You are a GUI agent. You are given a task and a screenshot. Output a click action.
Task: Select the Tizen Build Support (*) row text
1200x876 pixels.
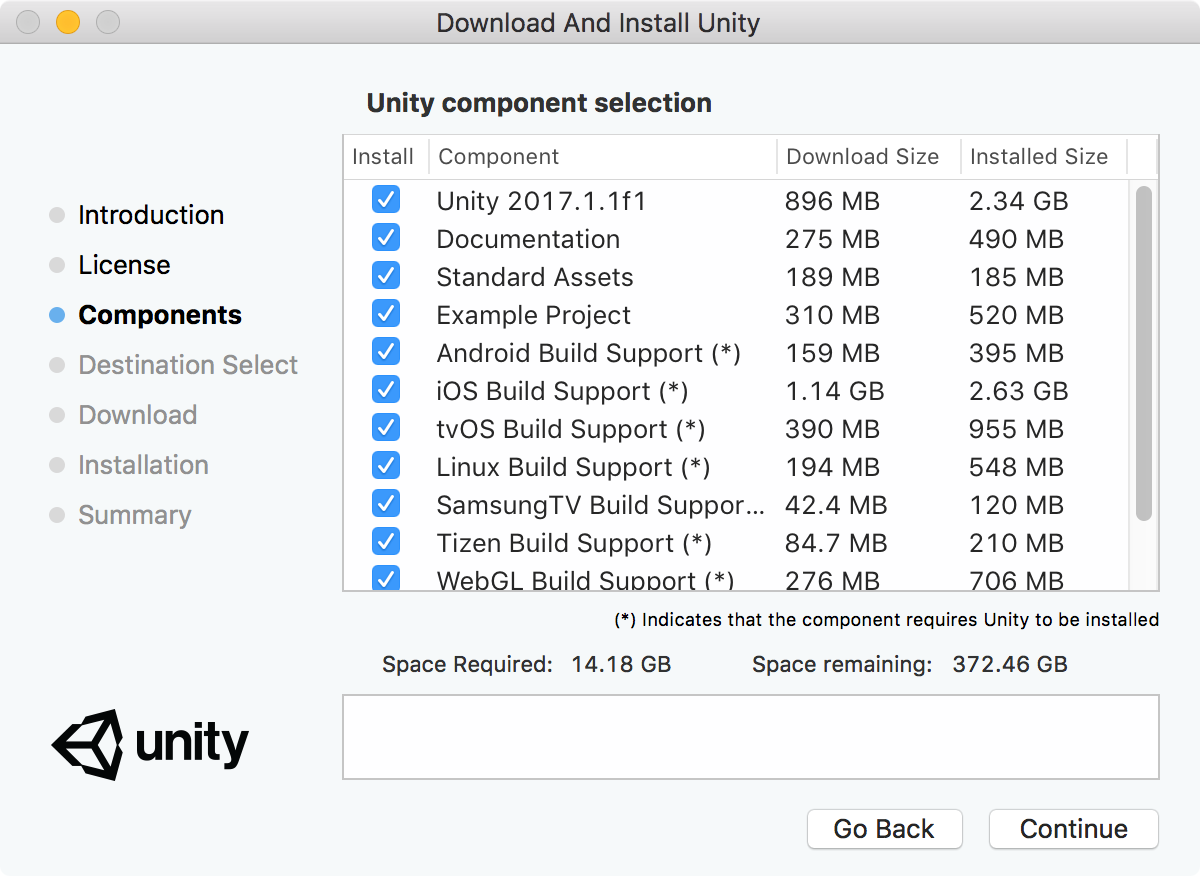574,543
